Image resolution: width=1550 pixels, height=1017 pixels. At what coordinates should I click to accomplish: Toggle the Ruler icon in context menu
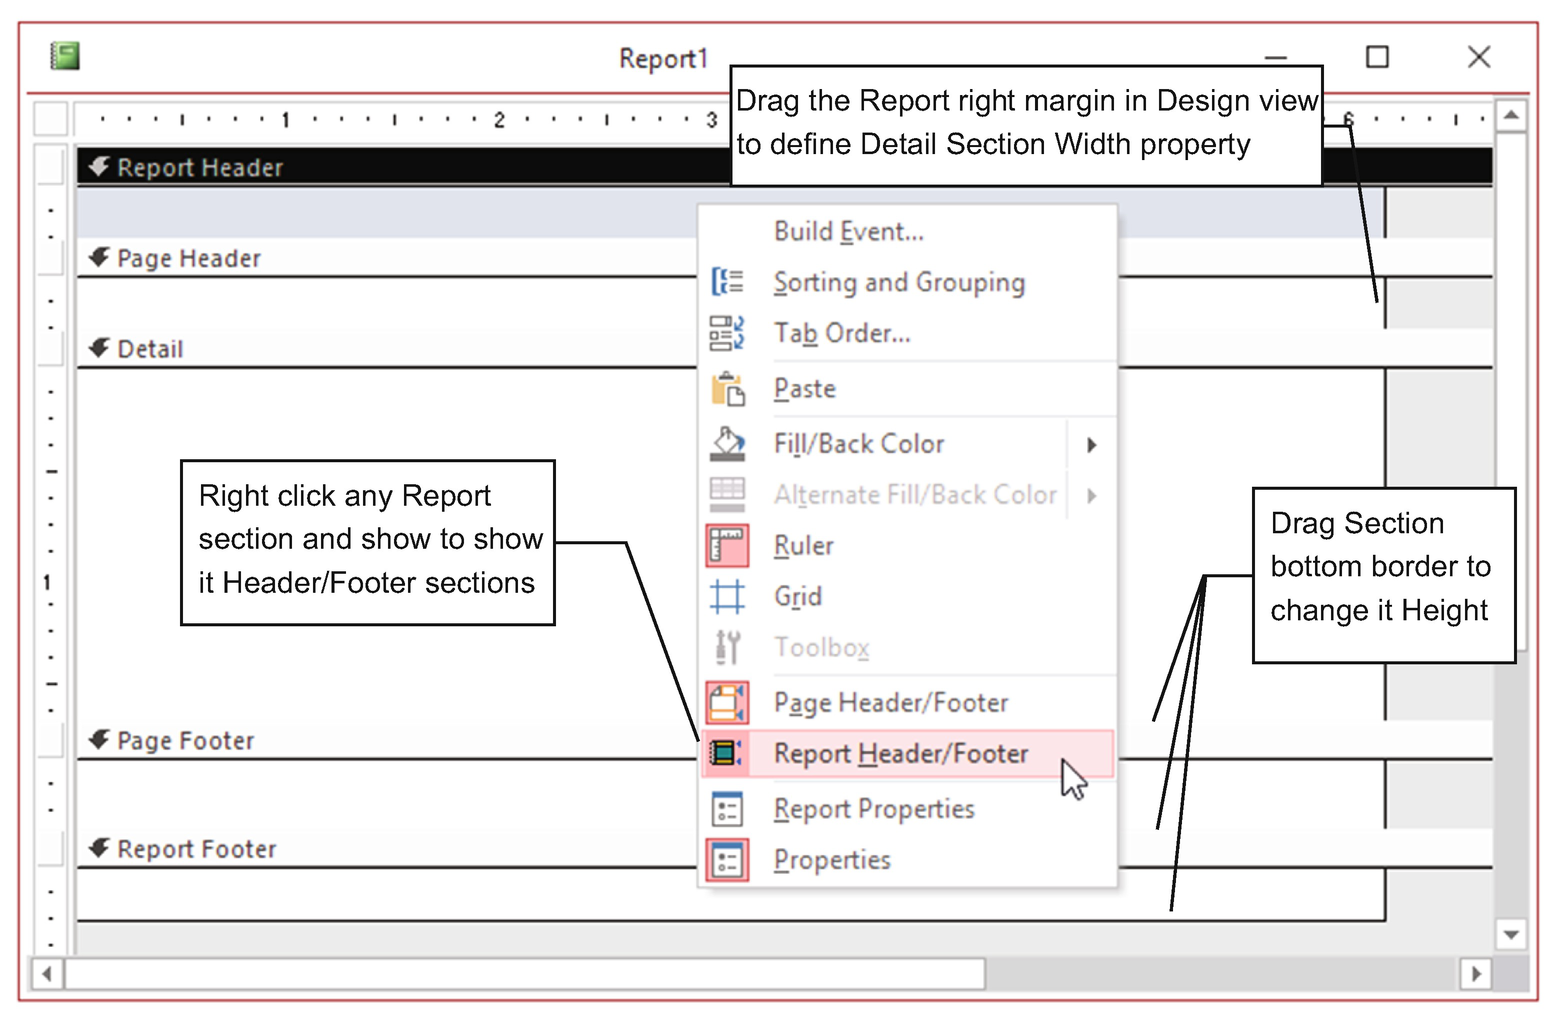(727, 545)
